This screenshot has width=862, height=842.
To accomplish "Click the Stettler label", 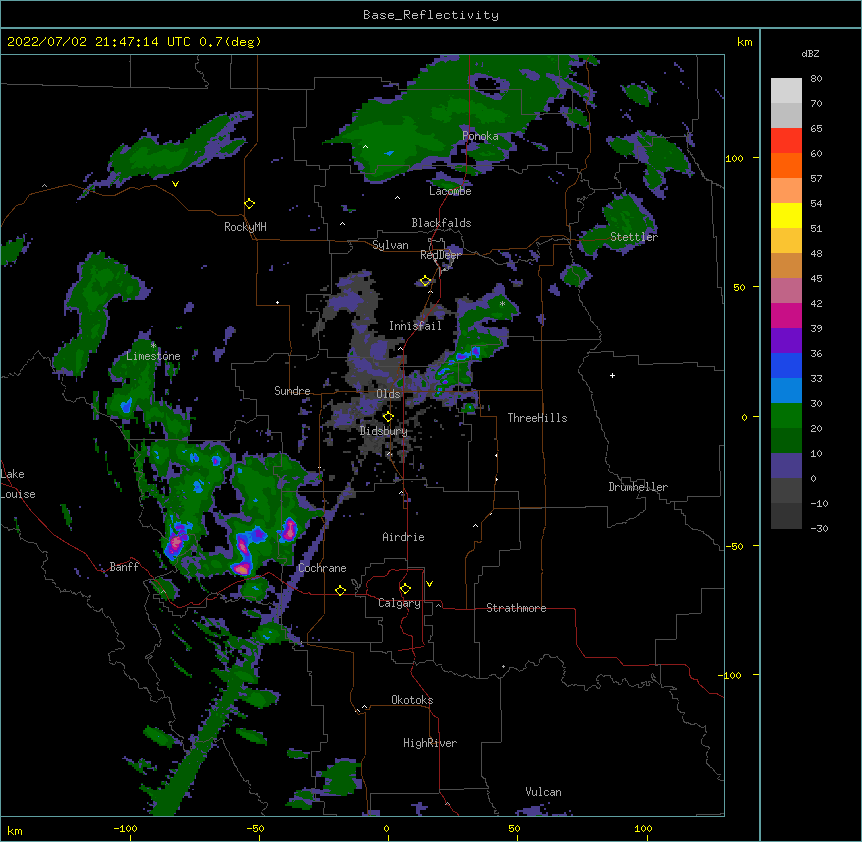I will pyautogui.click(x=634, y=237).
